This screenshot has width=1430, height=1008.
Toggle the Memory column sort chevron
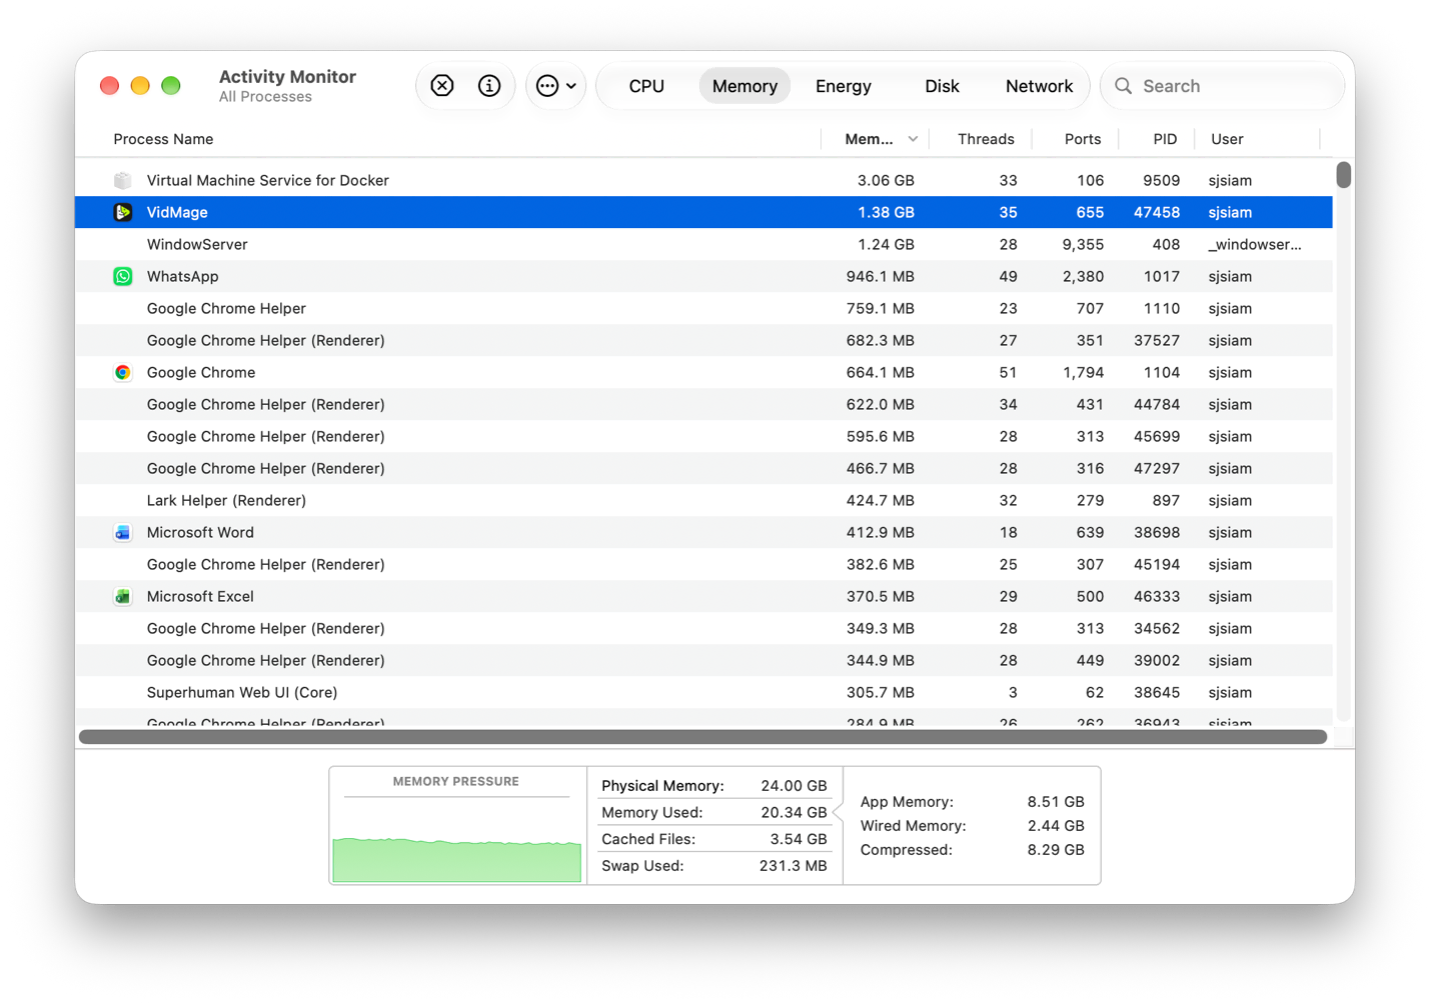click(912, 139)
